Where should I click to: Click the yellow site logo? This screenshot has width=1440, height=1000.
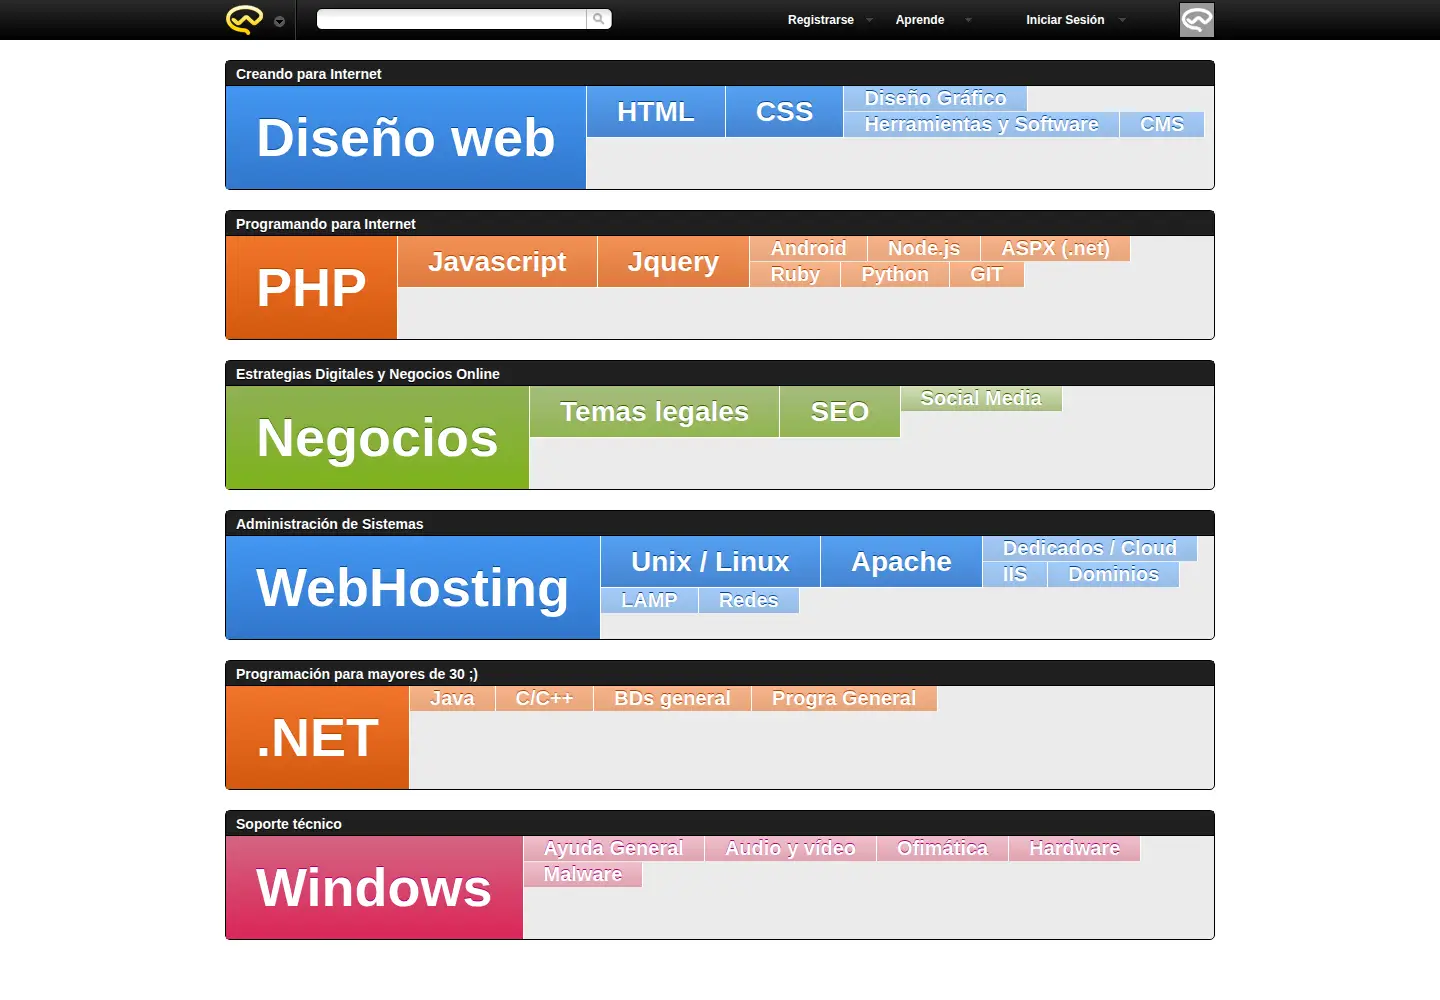[244, 20]
